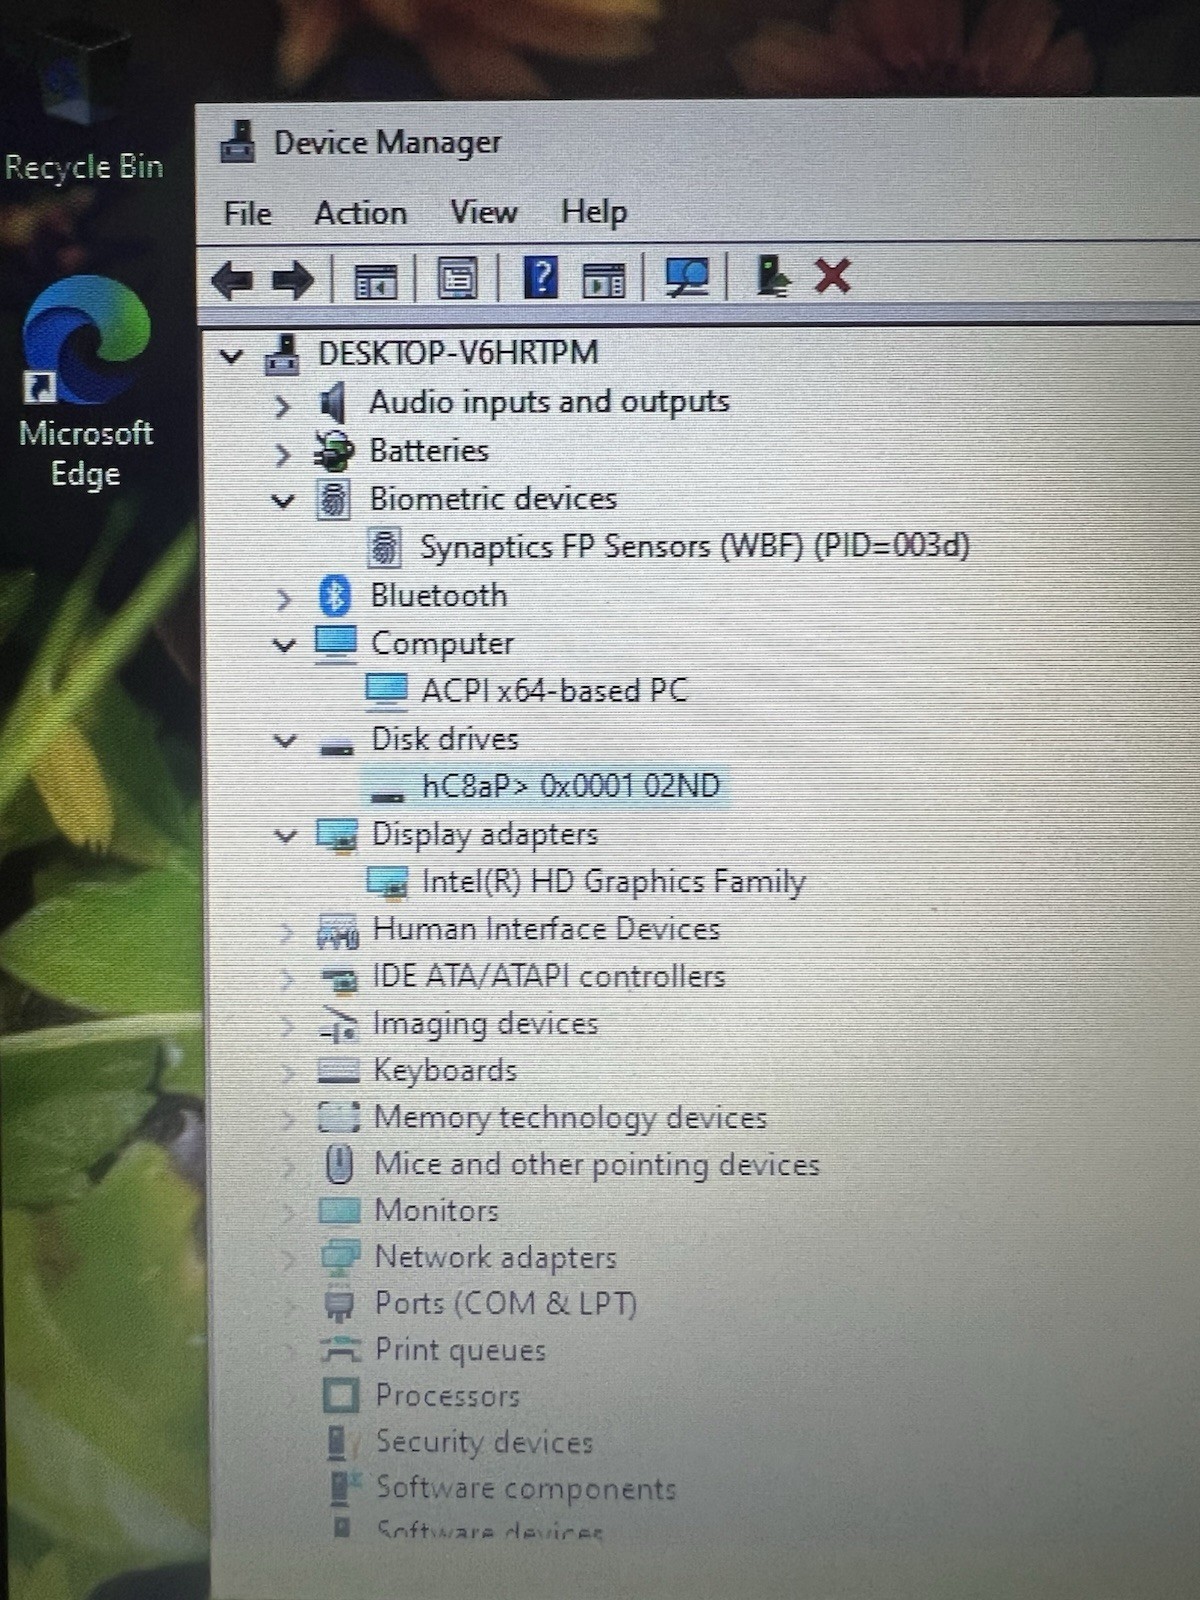
Task: Click the IDE ATA/ATAPI controllers icon
Action: [x=340, y=979]
